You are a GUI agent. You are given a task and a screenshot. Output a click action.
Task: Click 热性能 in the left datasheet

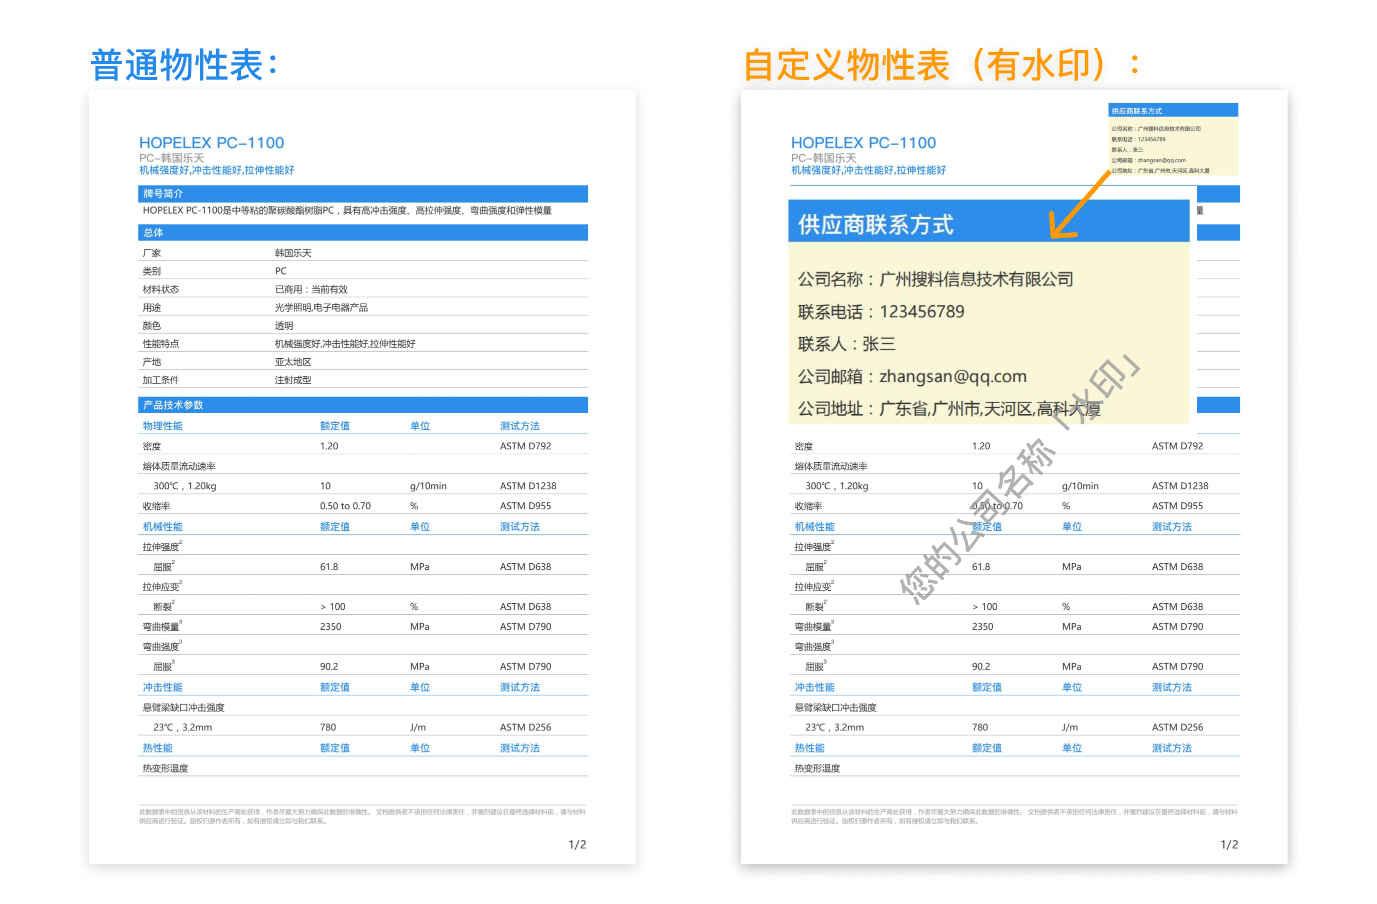(158, 748)
